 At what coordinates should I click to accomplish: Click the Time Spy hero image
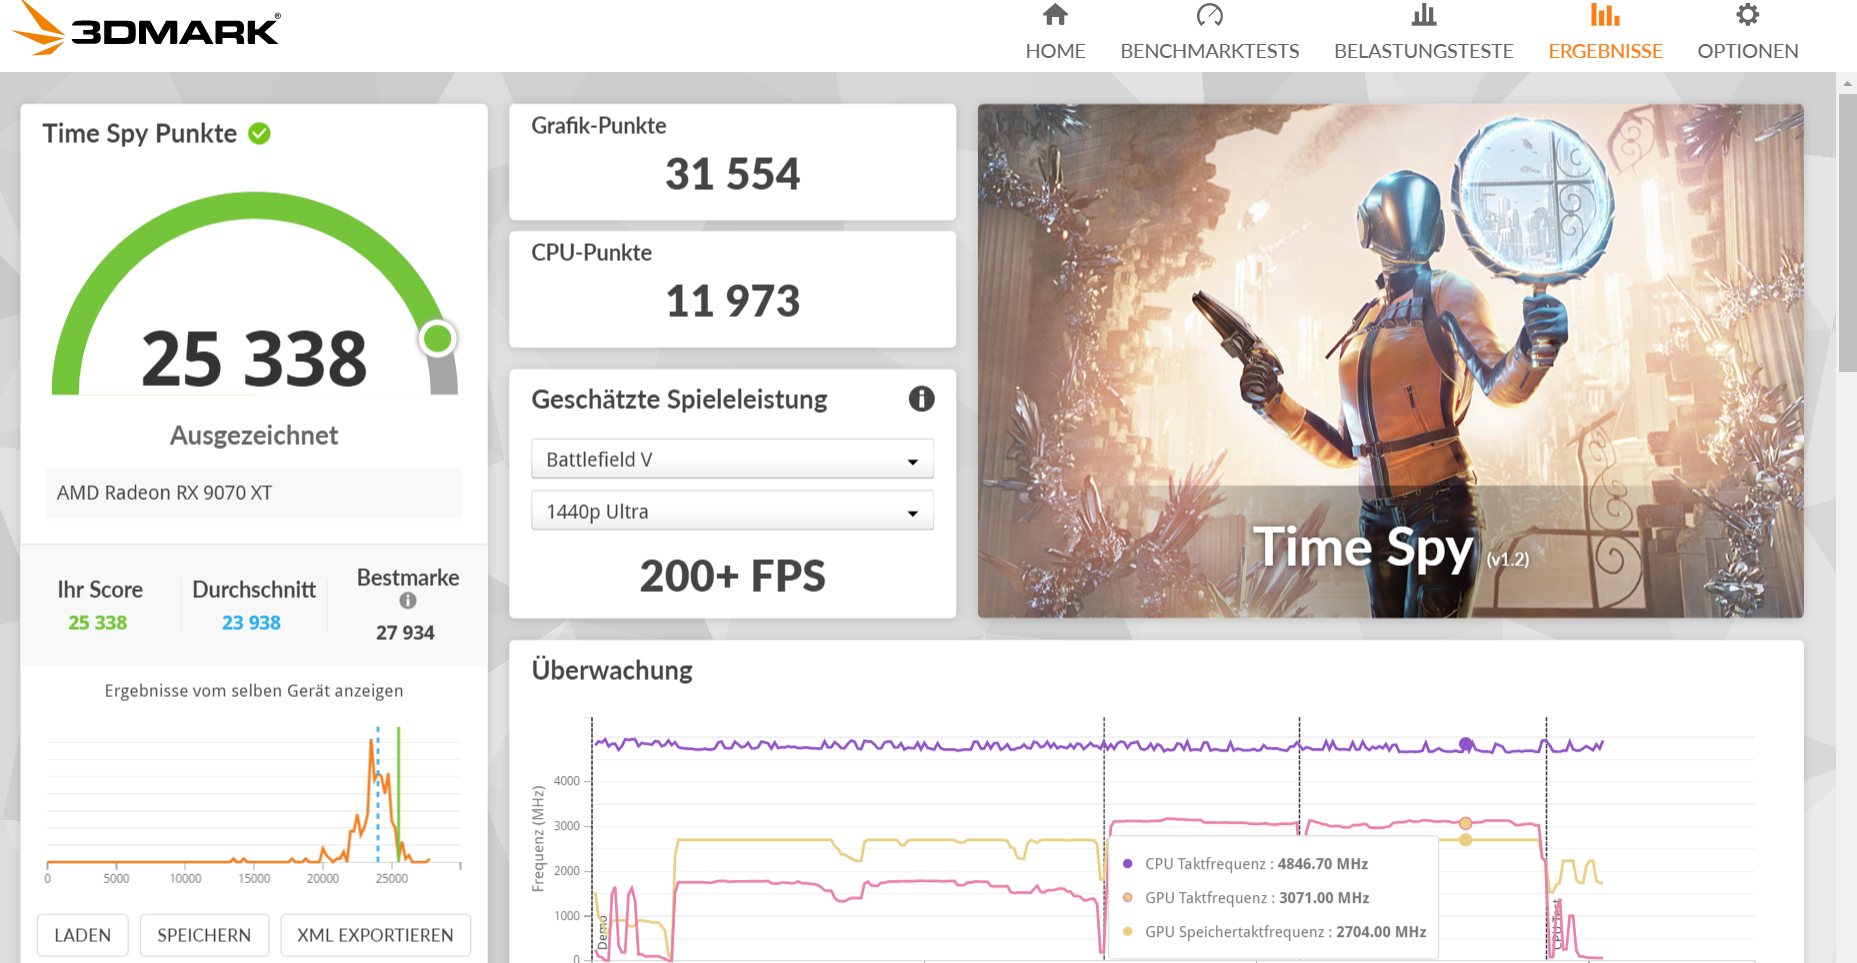pyautogui.click(x=1390, y=361)
